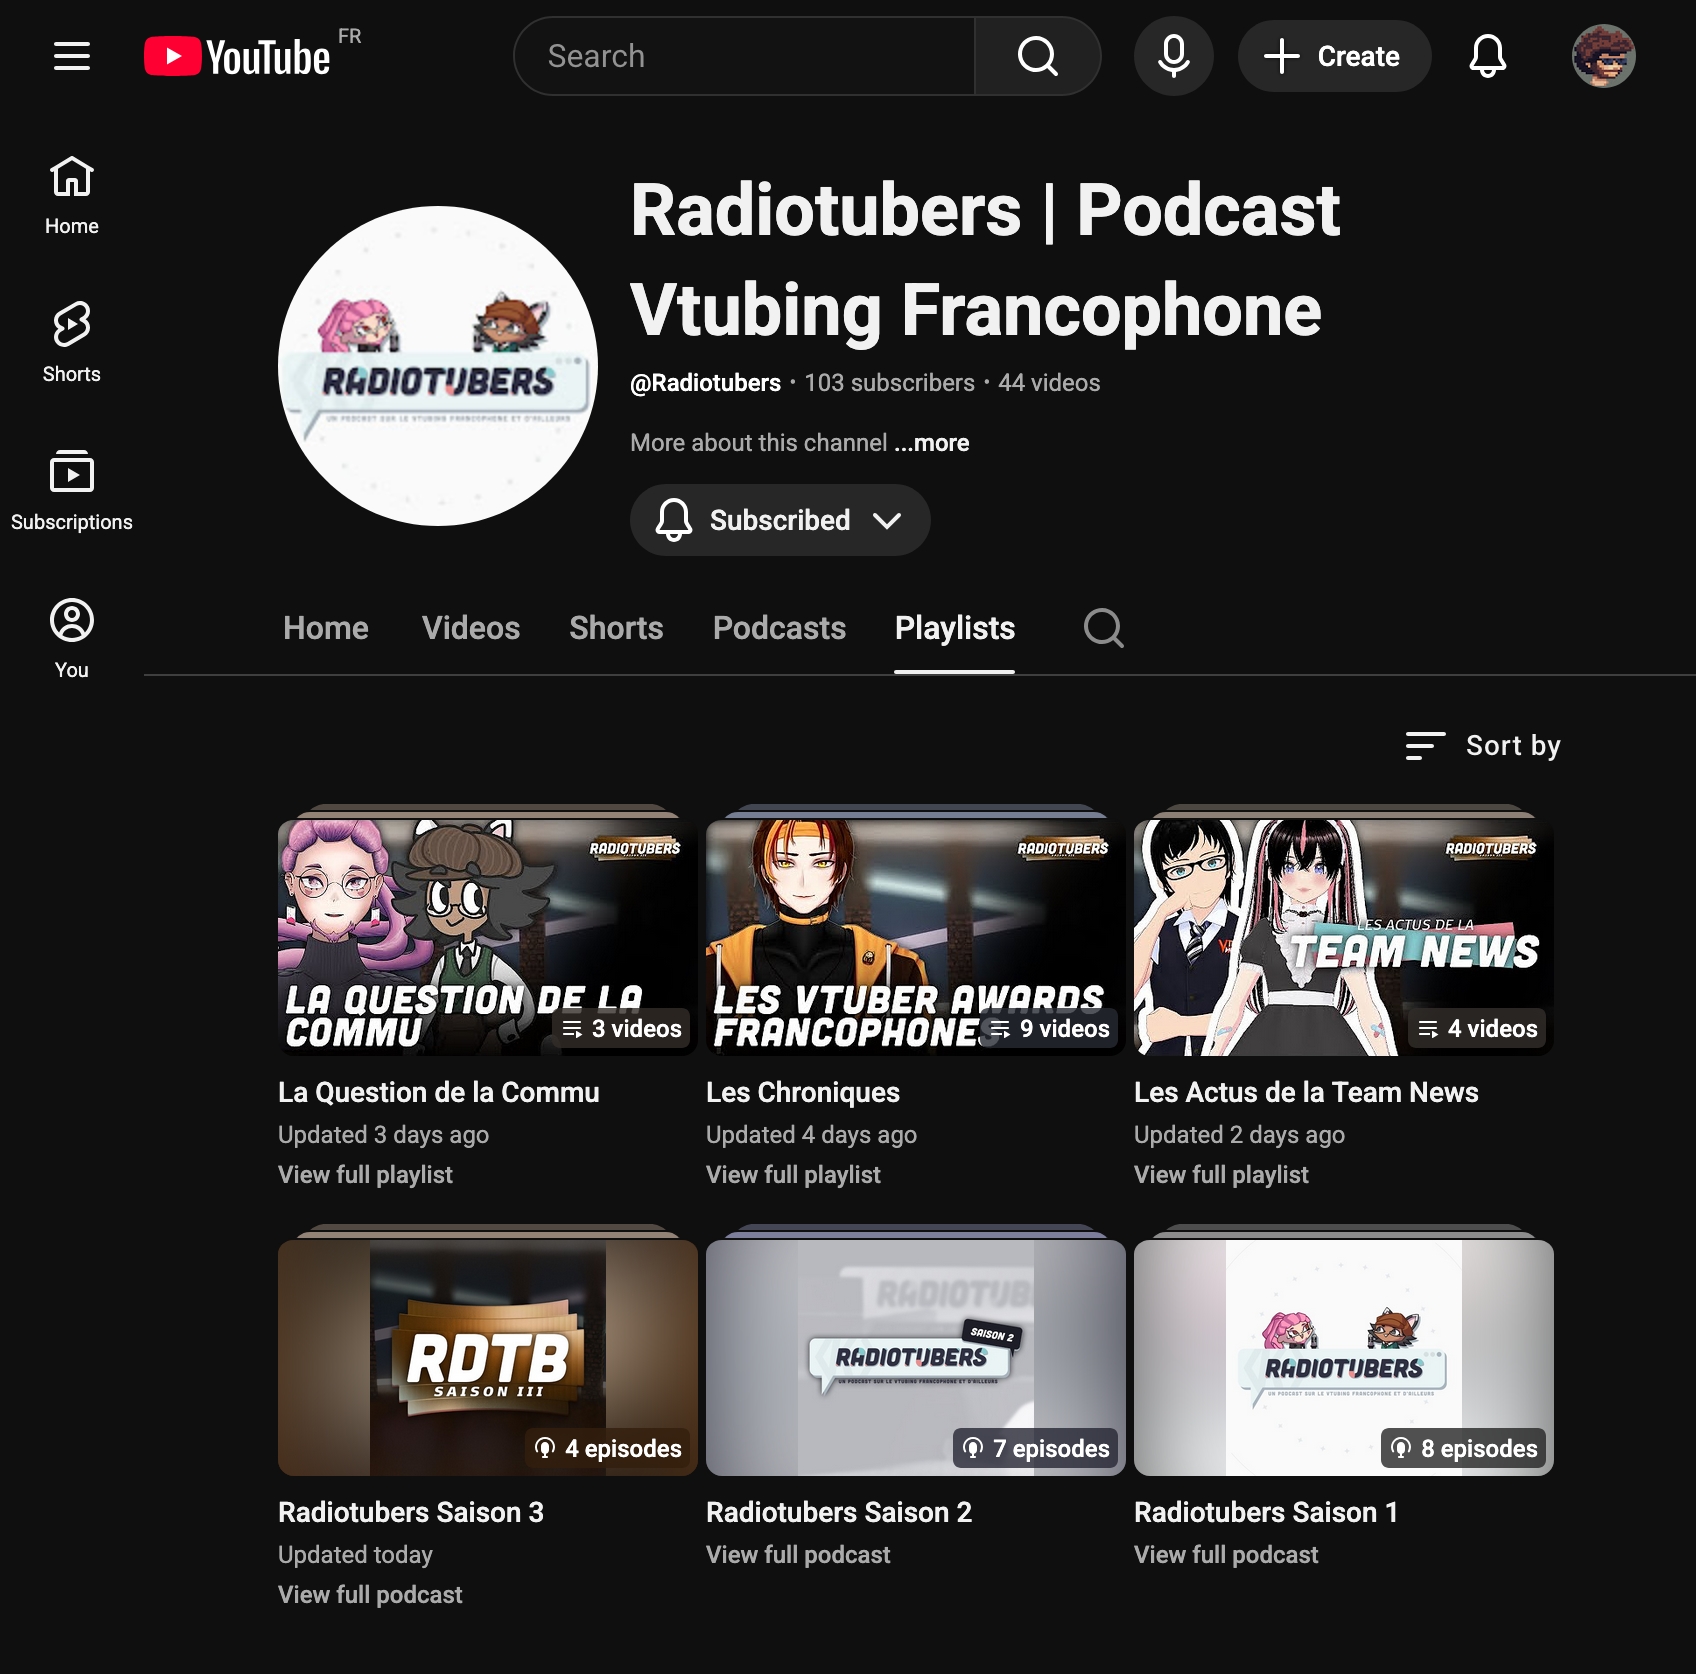Switch to the Videos tab
The width and height of the screenshot is (1696, 1674).
point(471,628)
